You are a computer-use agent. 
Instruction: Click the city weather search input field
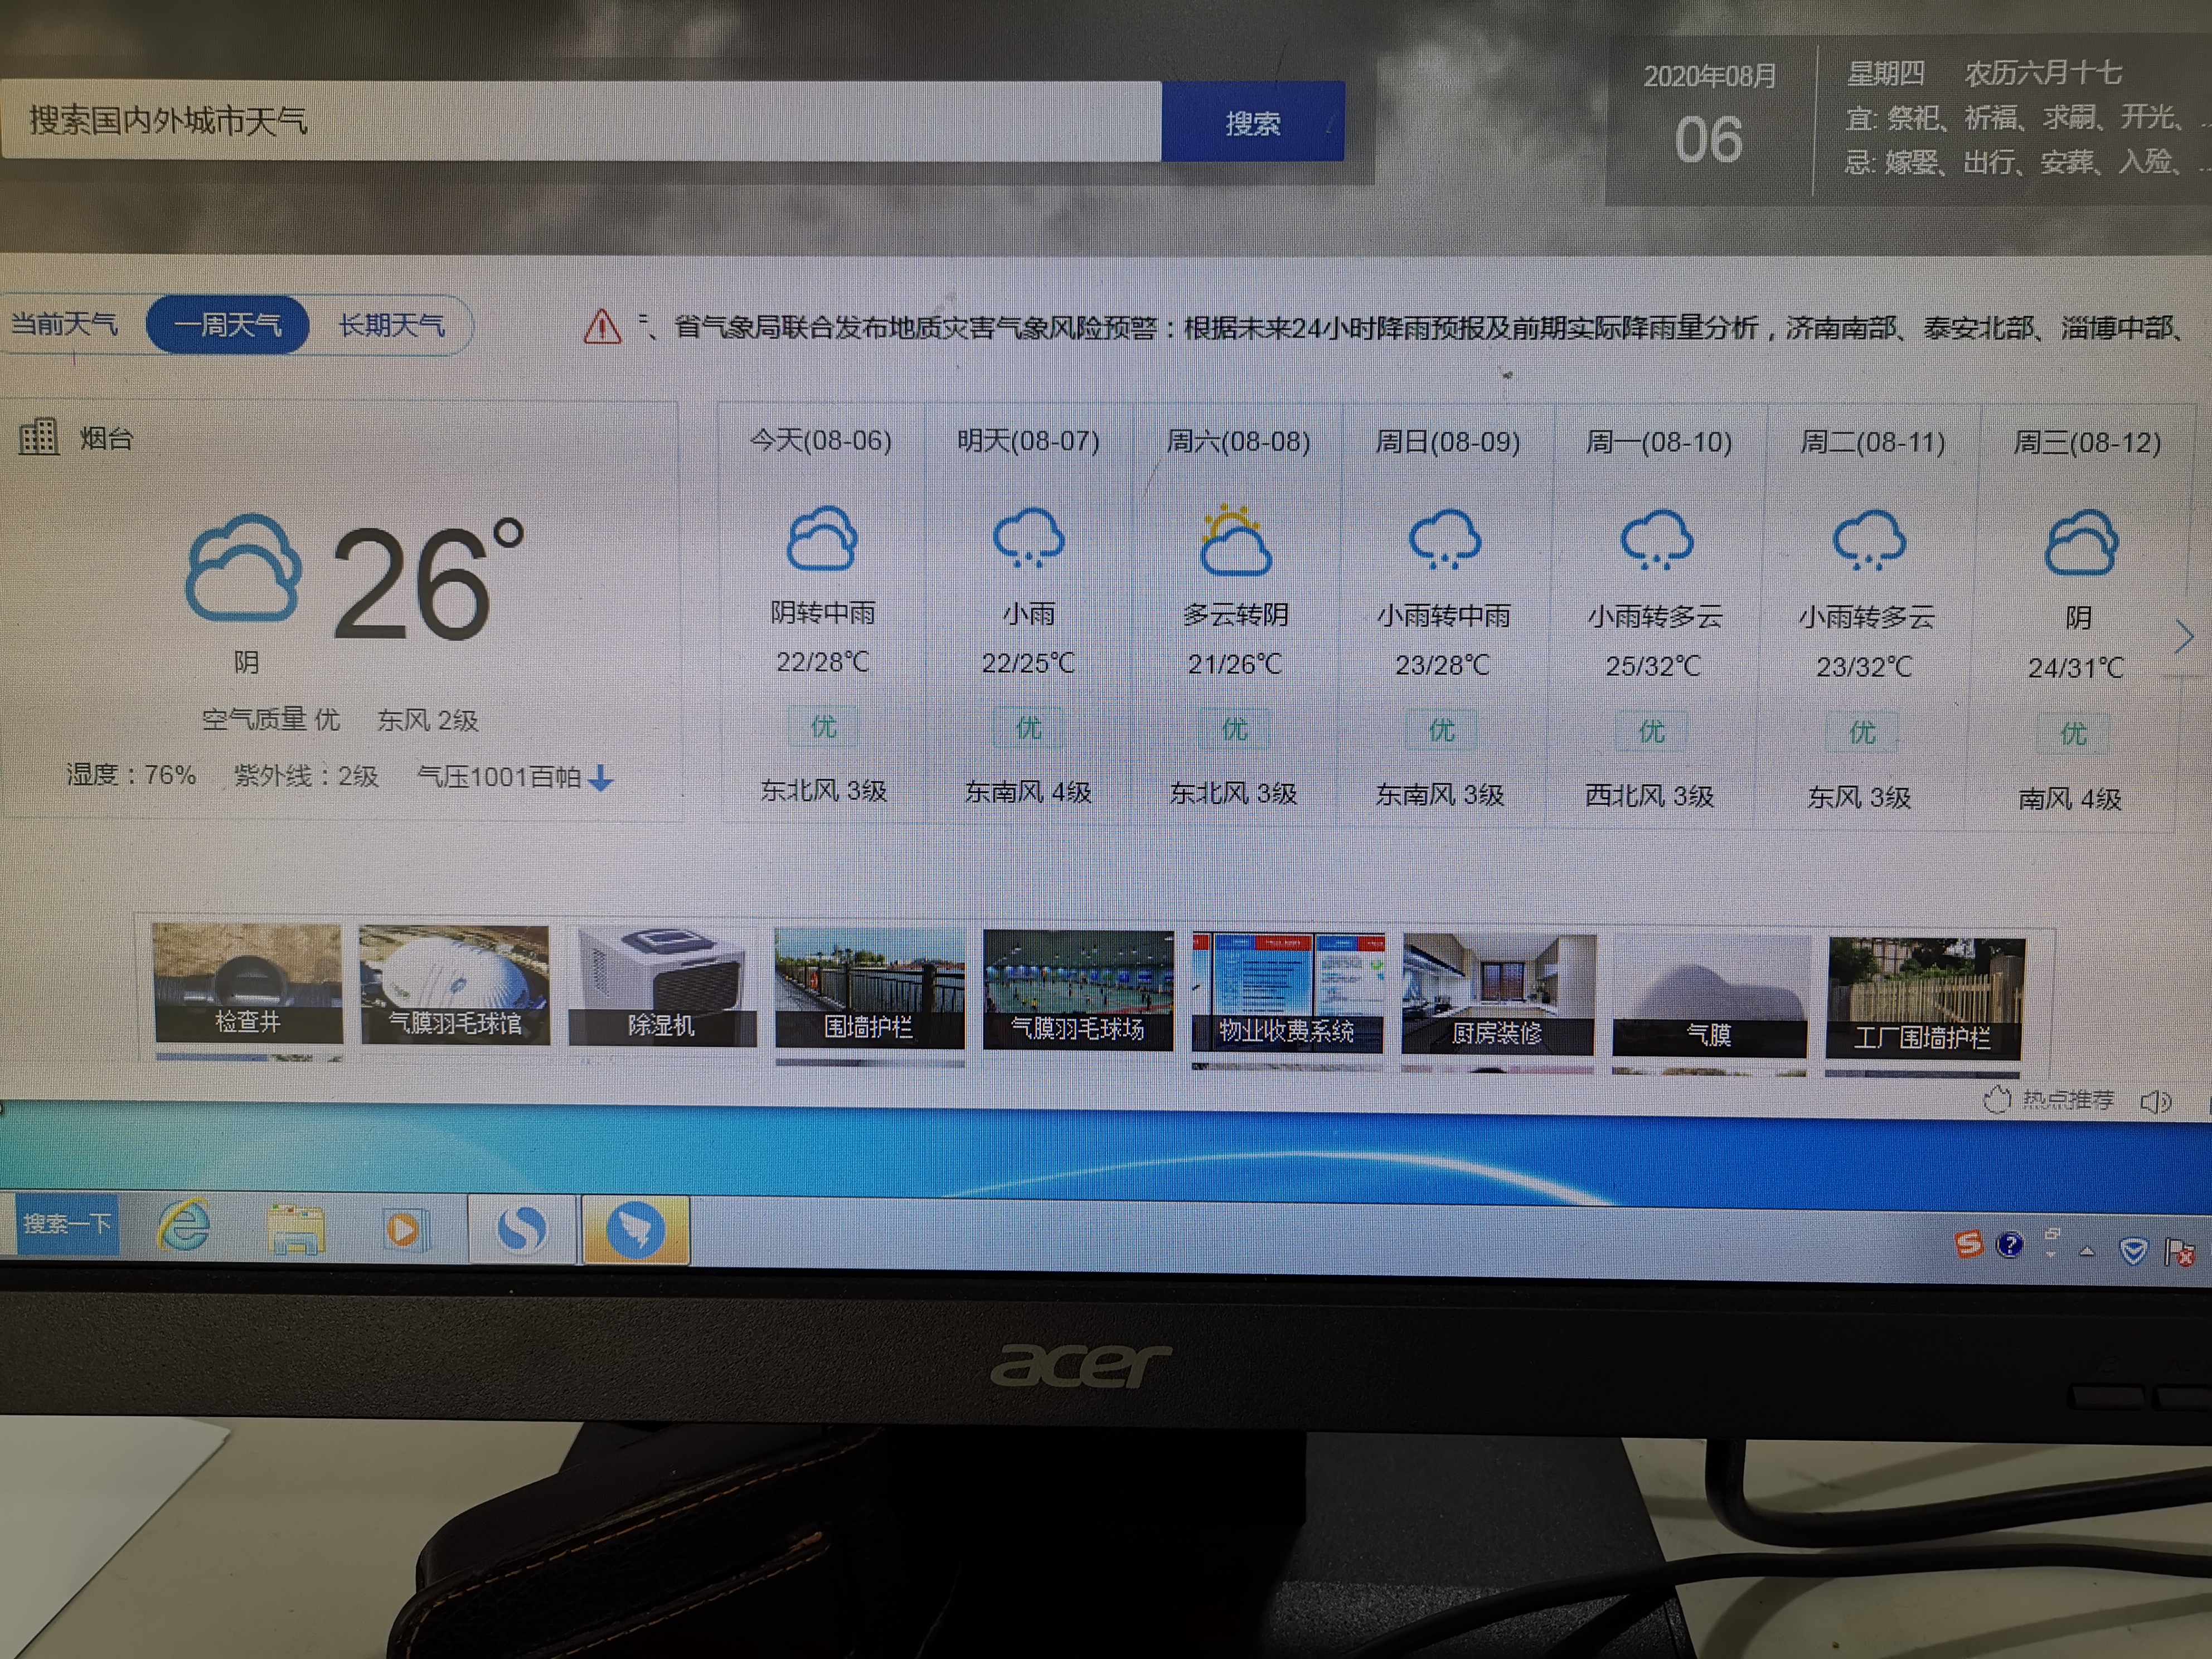[x=580, y=121]
